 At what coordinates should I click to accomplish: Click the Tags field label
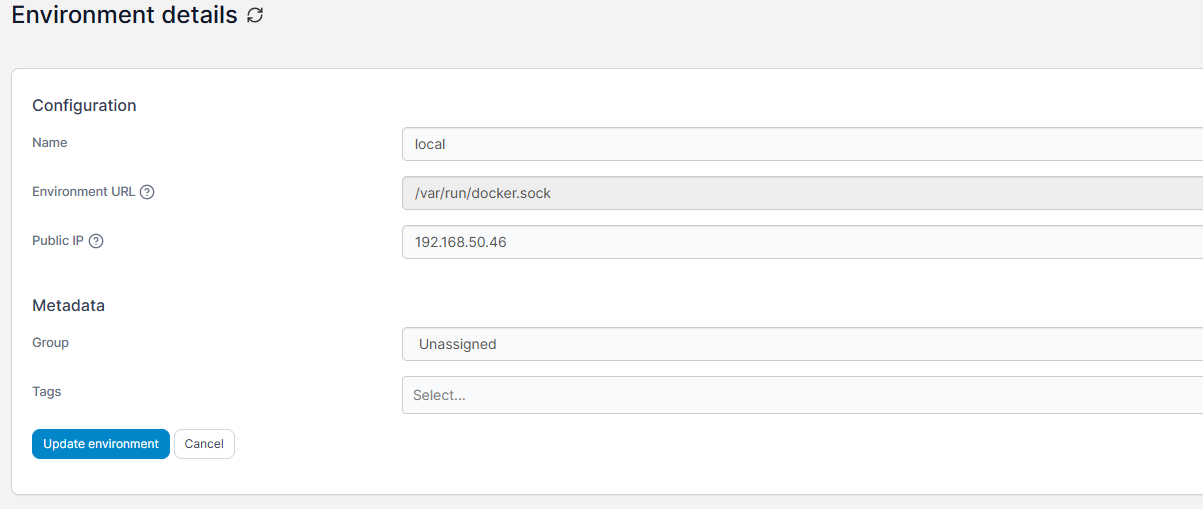coord(47,391)
